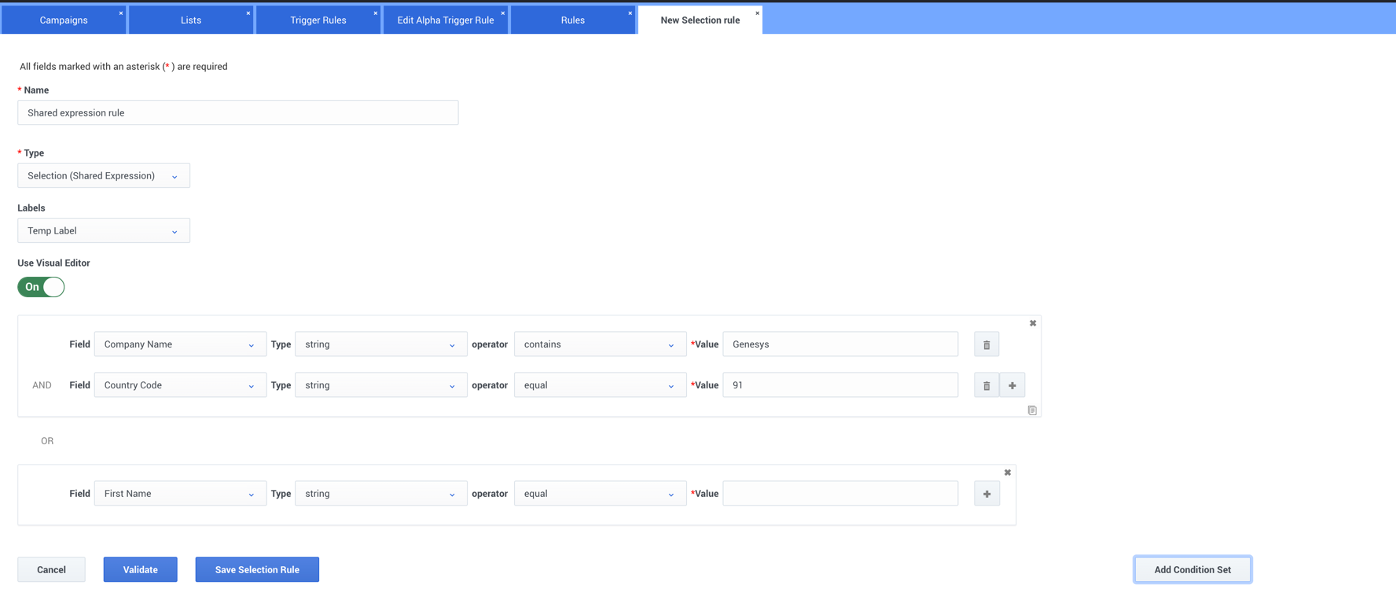Add condition after First Name row

(x=987, y=494)
